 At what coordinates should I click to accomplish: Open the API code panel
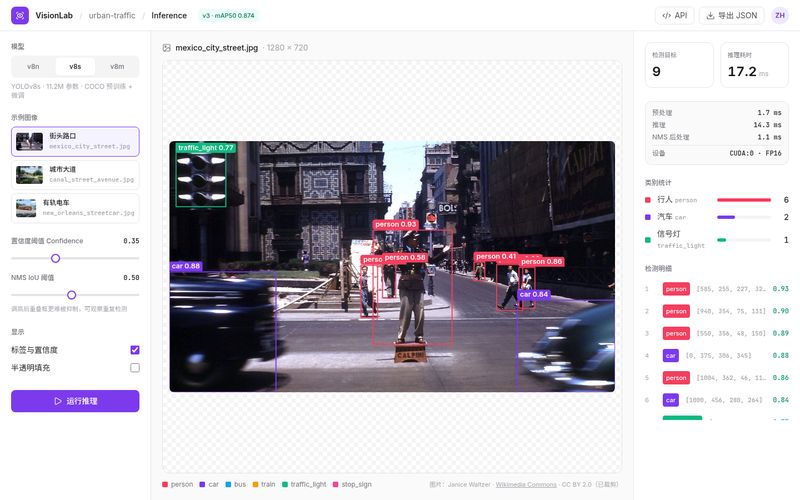[674, 15]
